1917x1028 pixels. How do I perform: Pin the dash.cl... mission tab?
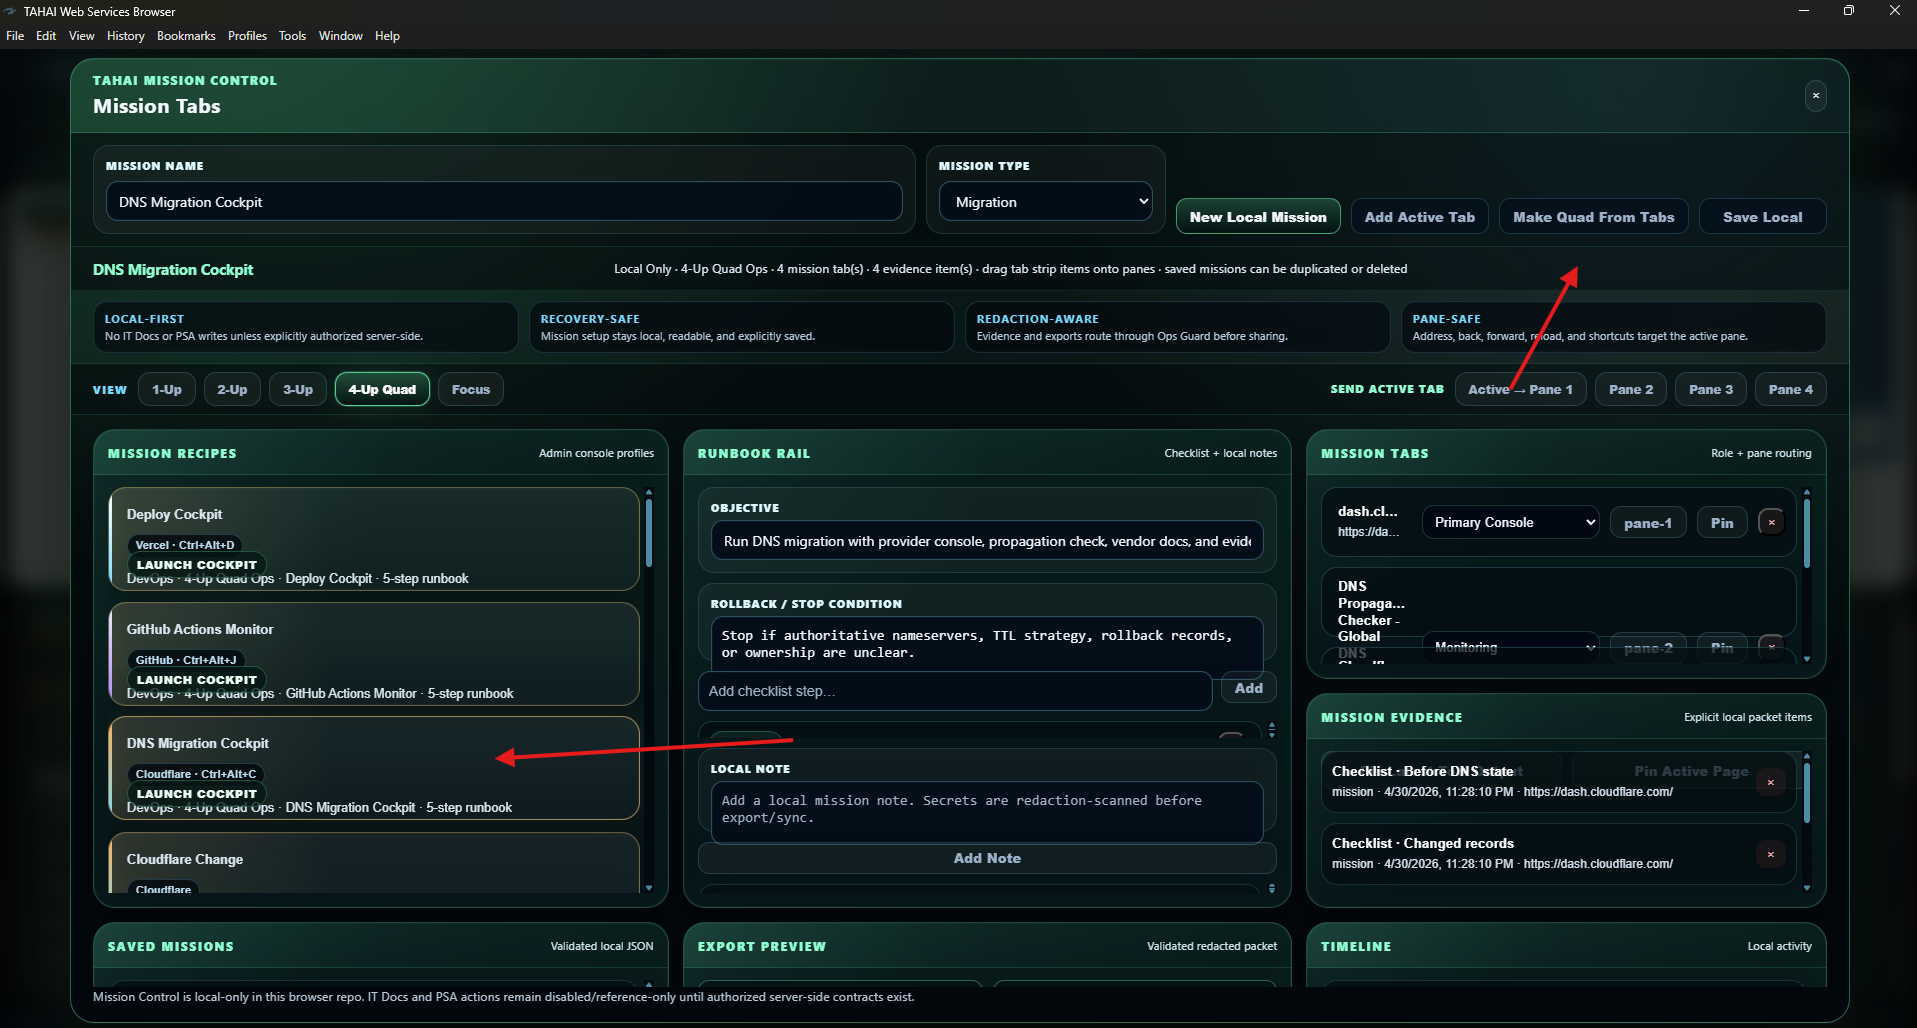coord(1722,523)
